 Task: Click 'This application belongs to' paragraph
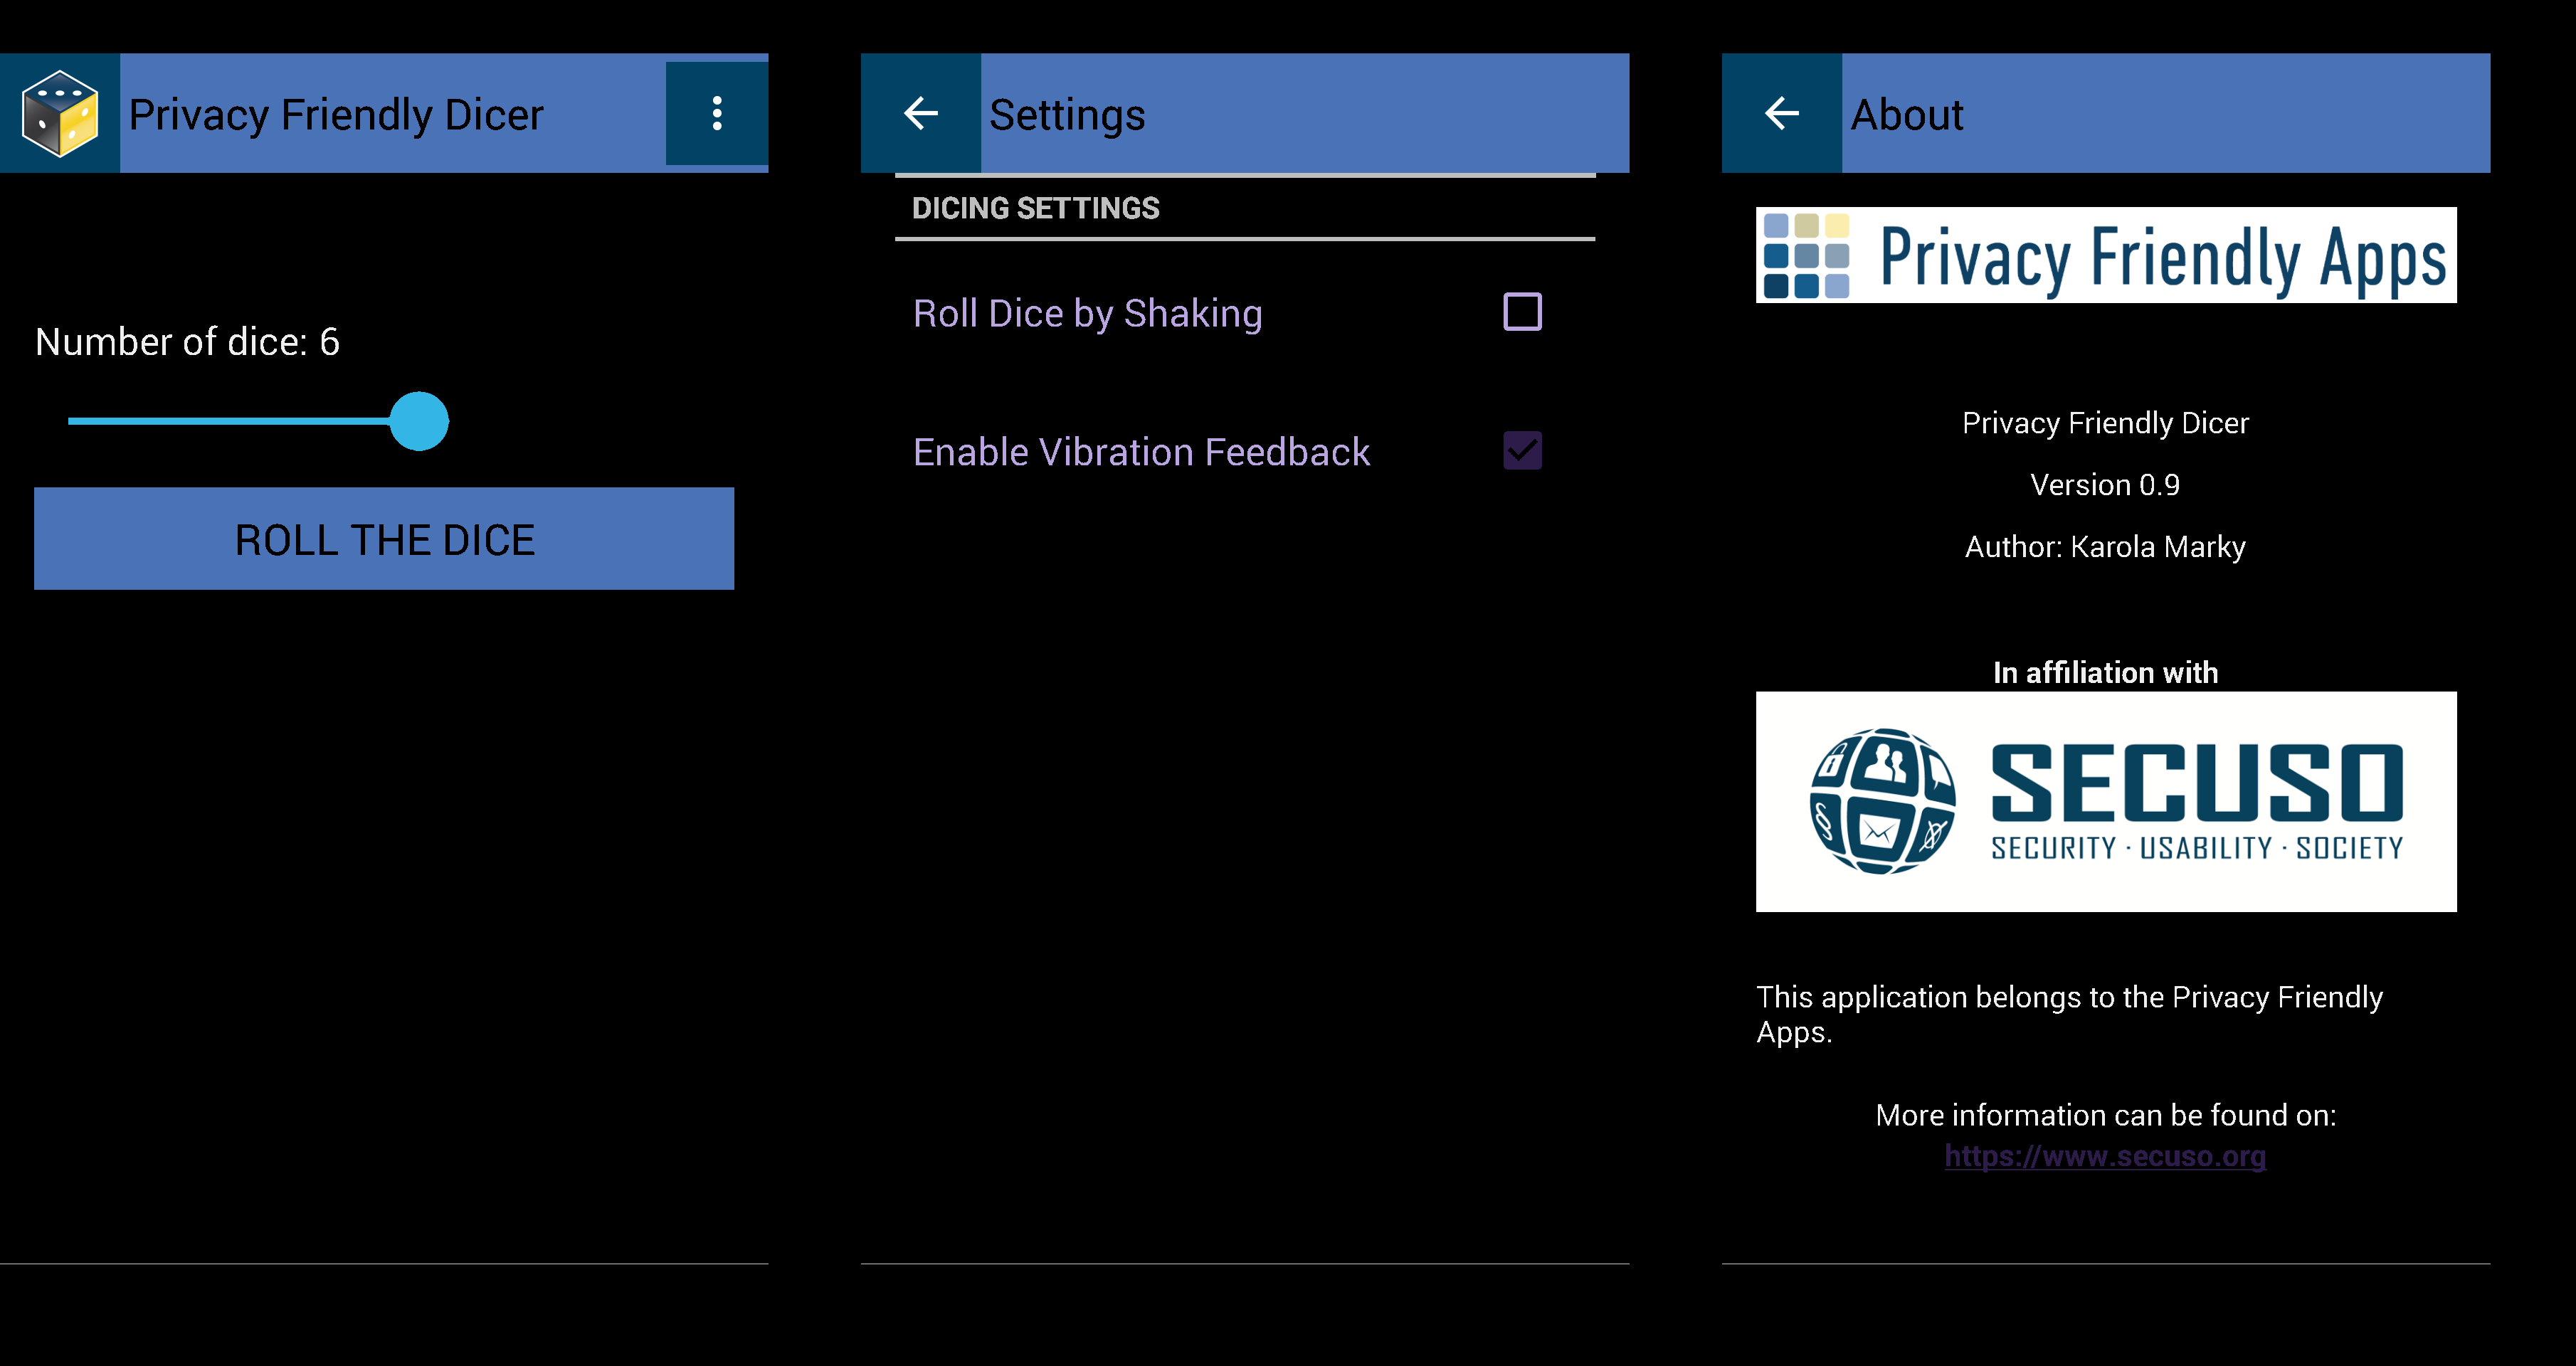pos(2069,1014)
